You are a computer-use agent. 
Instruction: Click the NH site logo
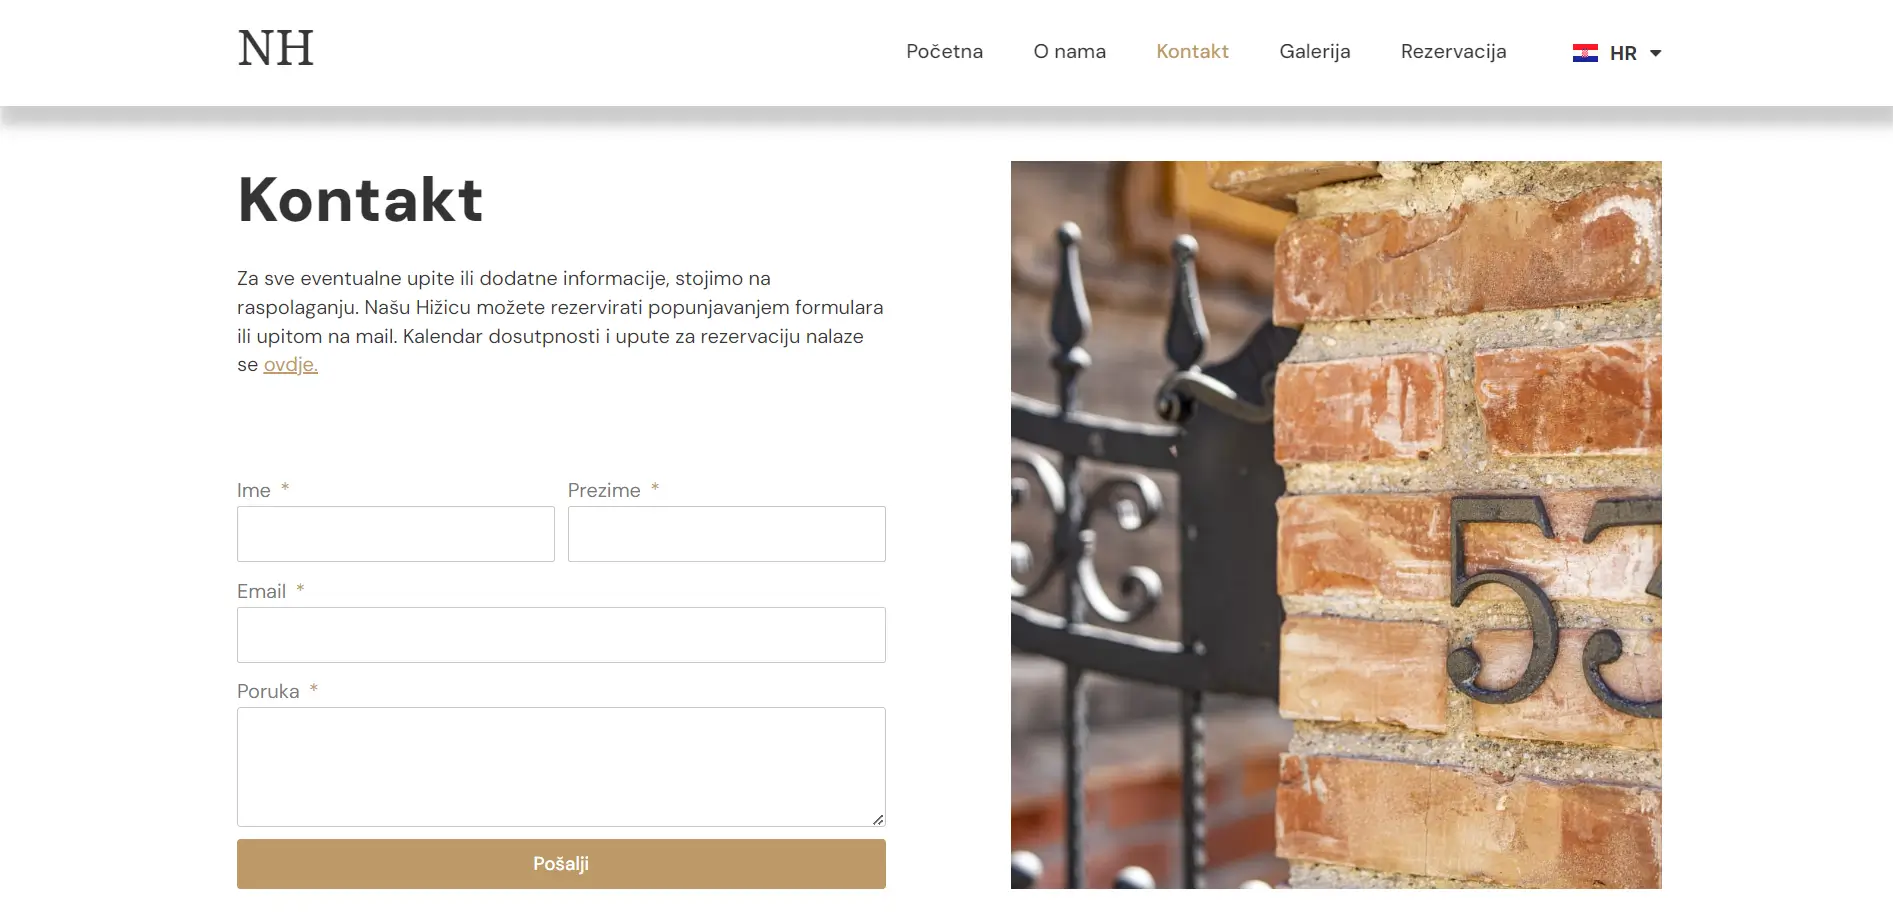click(276, 49)
